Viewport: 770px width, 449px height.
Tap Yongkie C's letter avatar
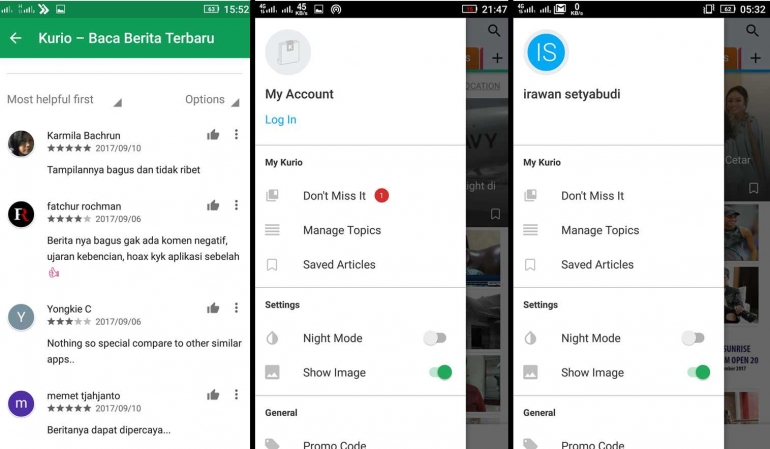pos(21,317)
